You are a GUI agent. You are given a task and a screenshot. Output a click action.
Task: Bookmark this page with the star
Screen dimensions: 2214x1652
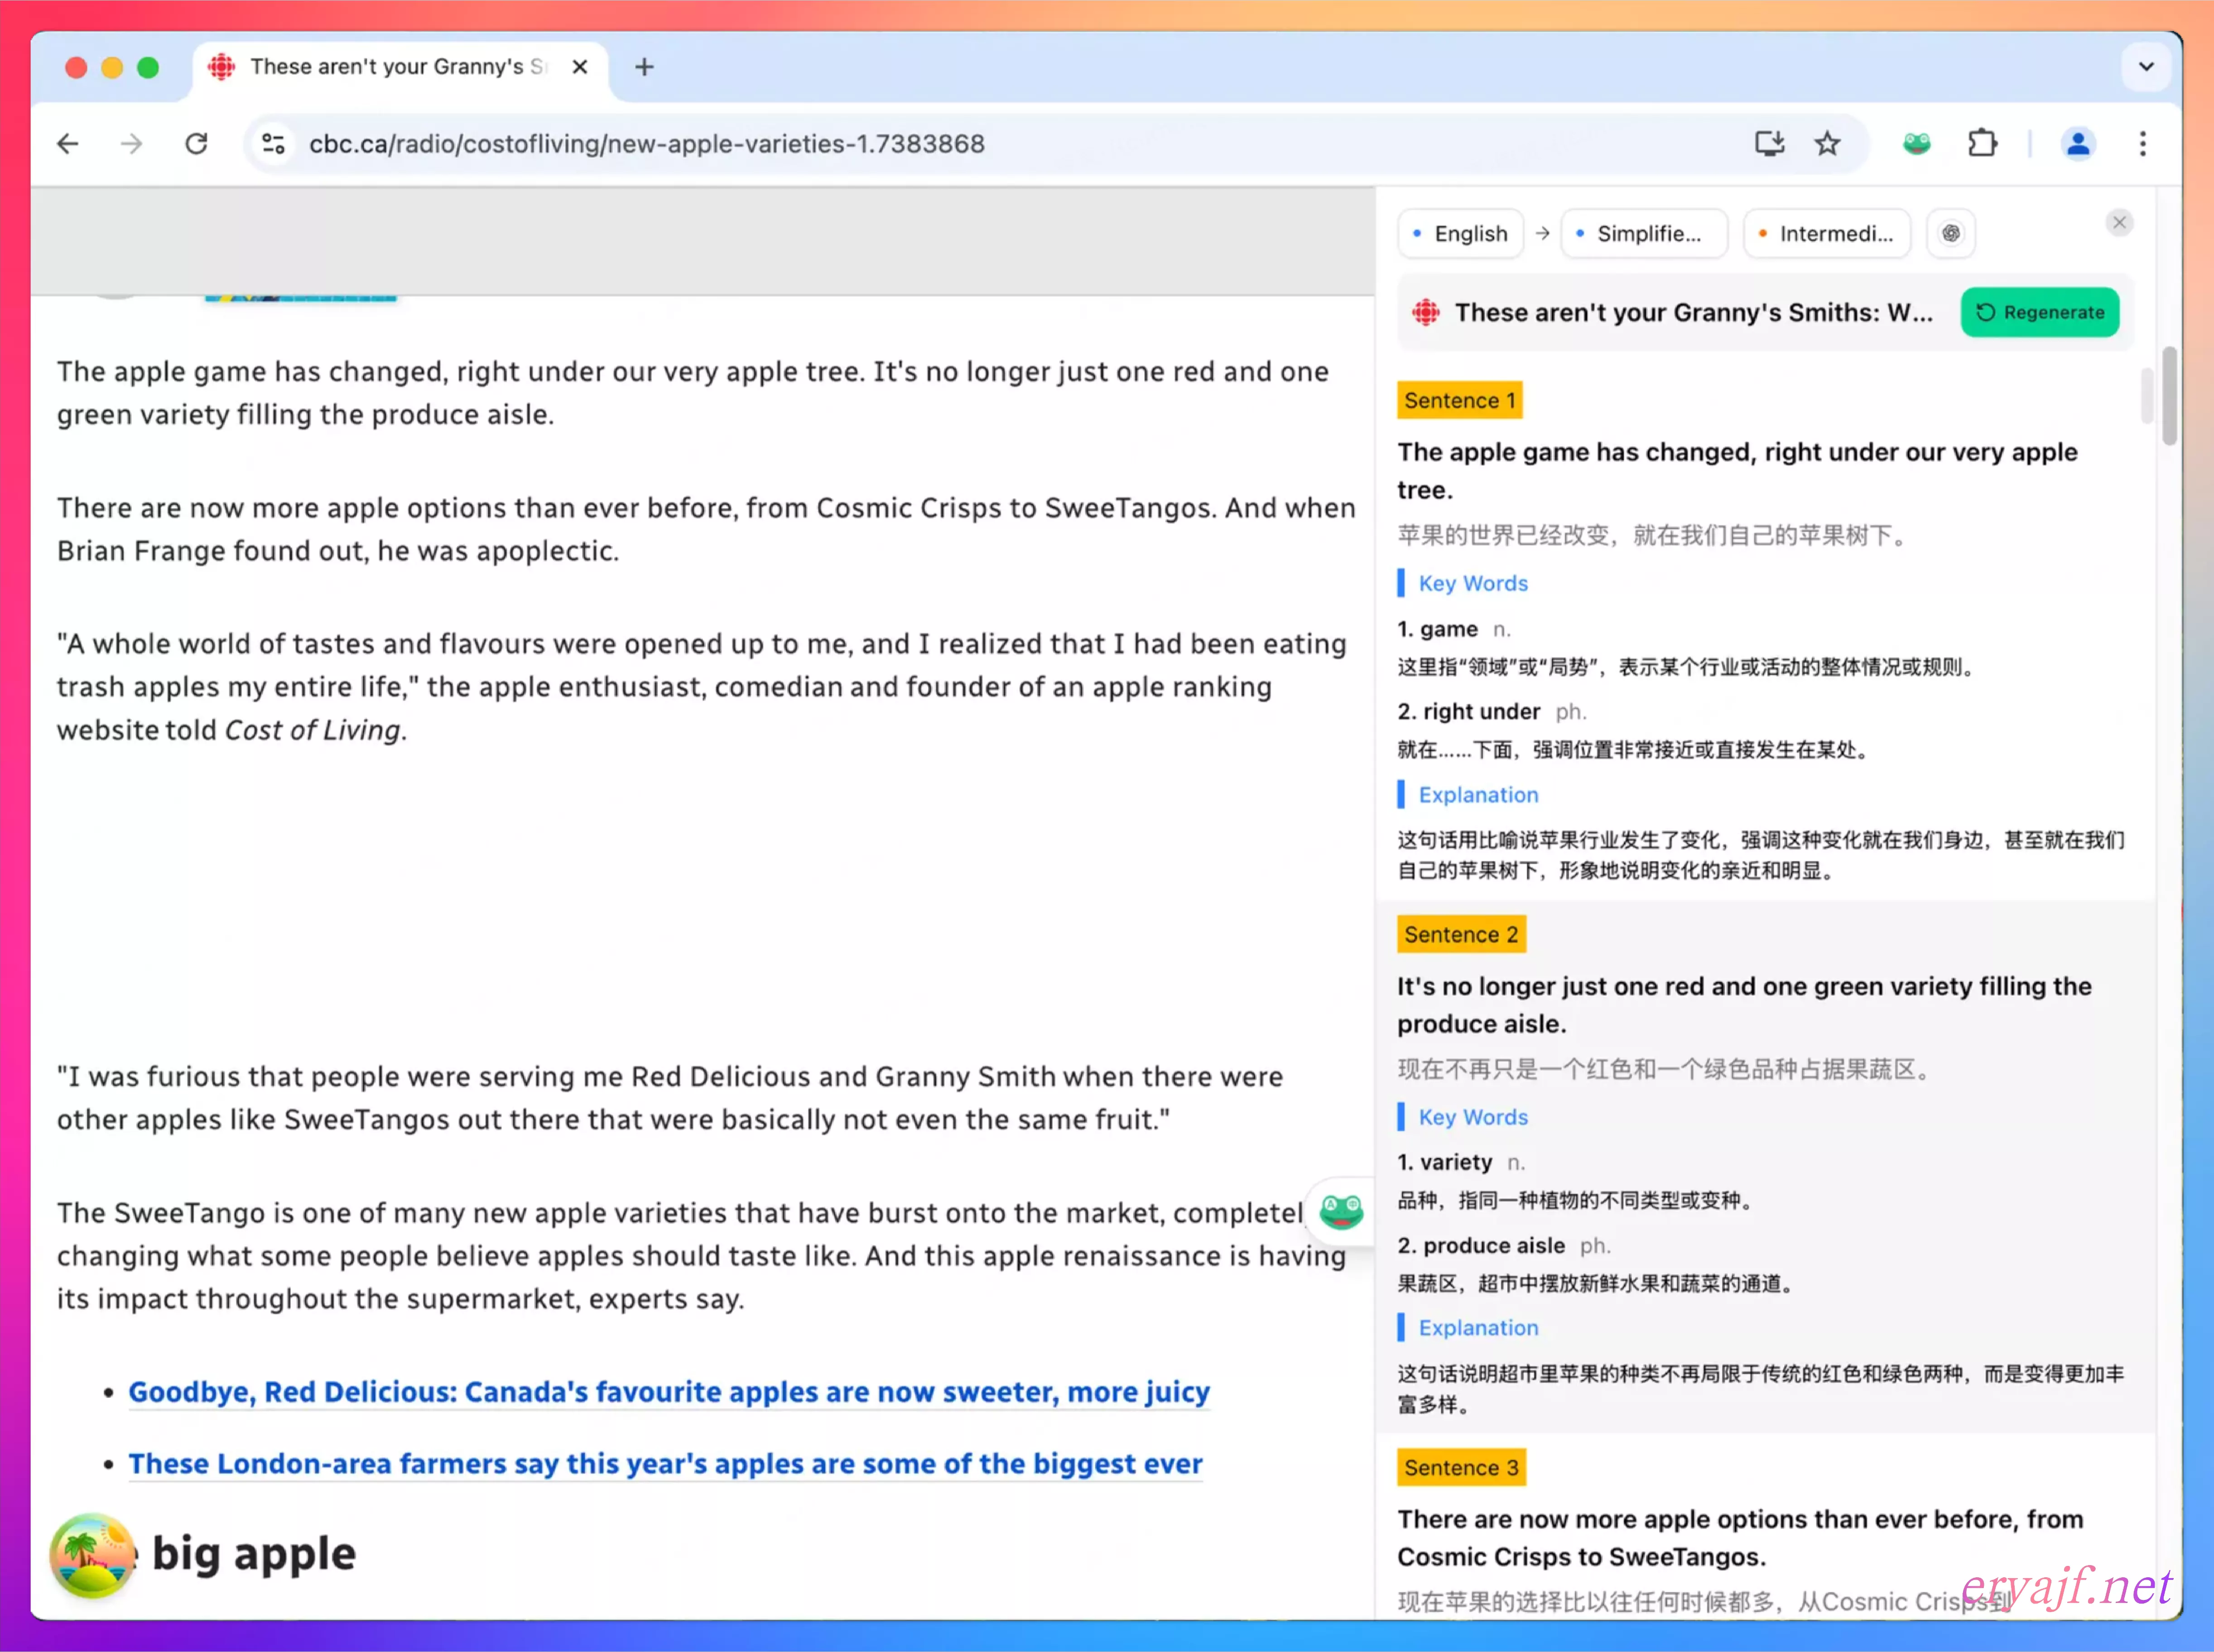(1828, 144)
